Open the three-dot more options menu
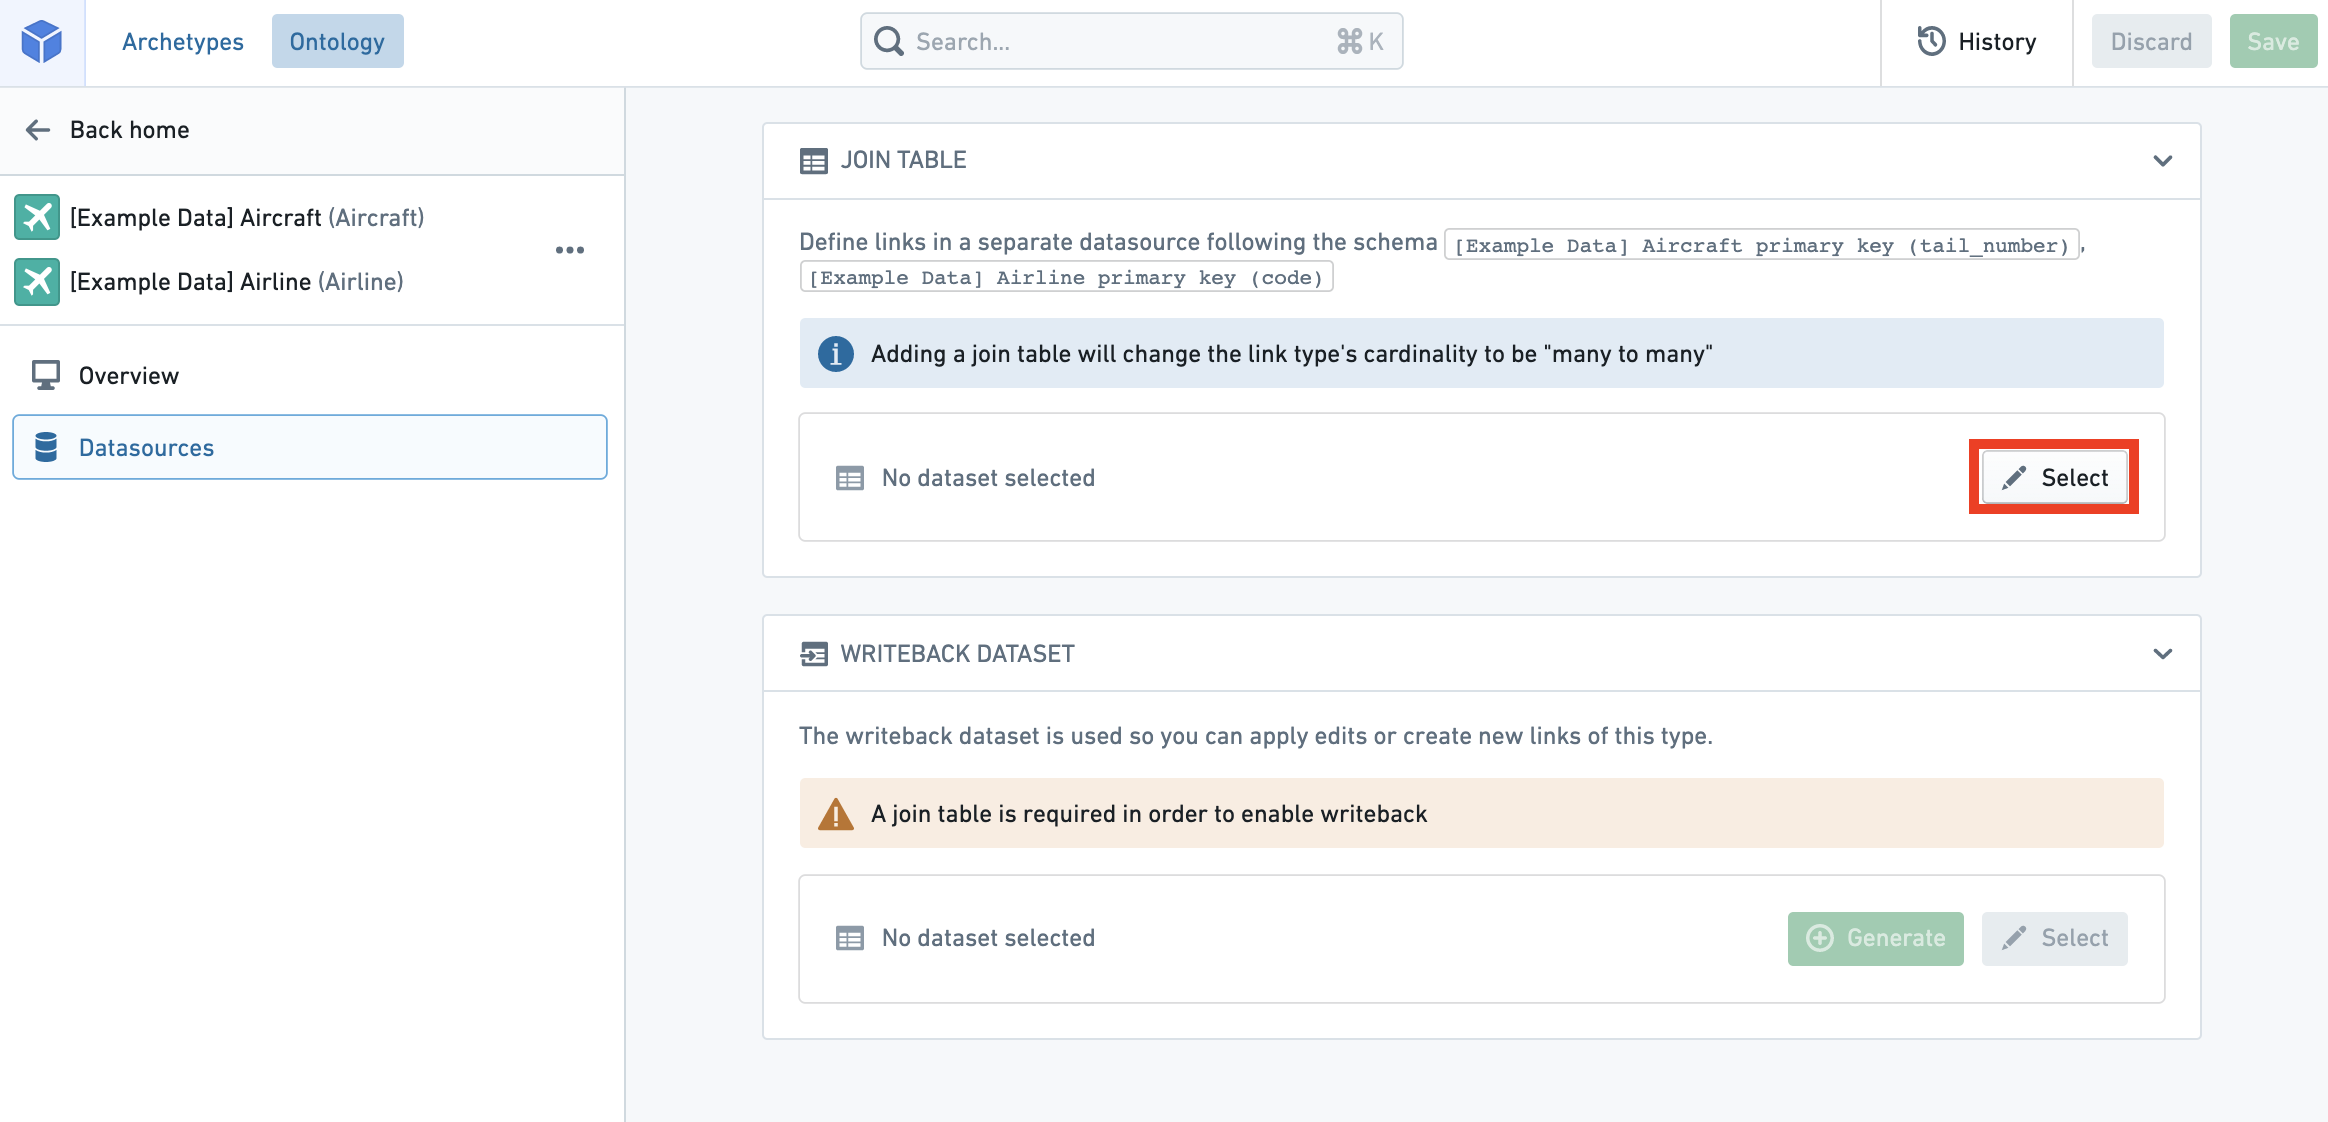This screenshot has height=1122, width=2328. coord(570,250)
